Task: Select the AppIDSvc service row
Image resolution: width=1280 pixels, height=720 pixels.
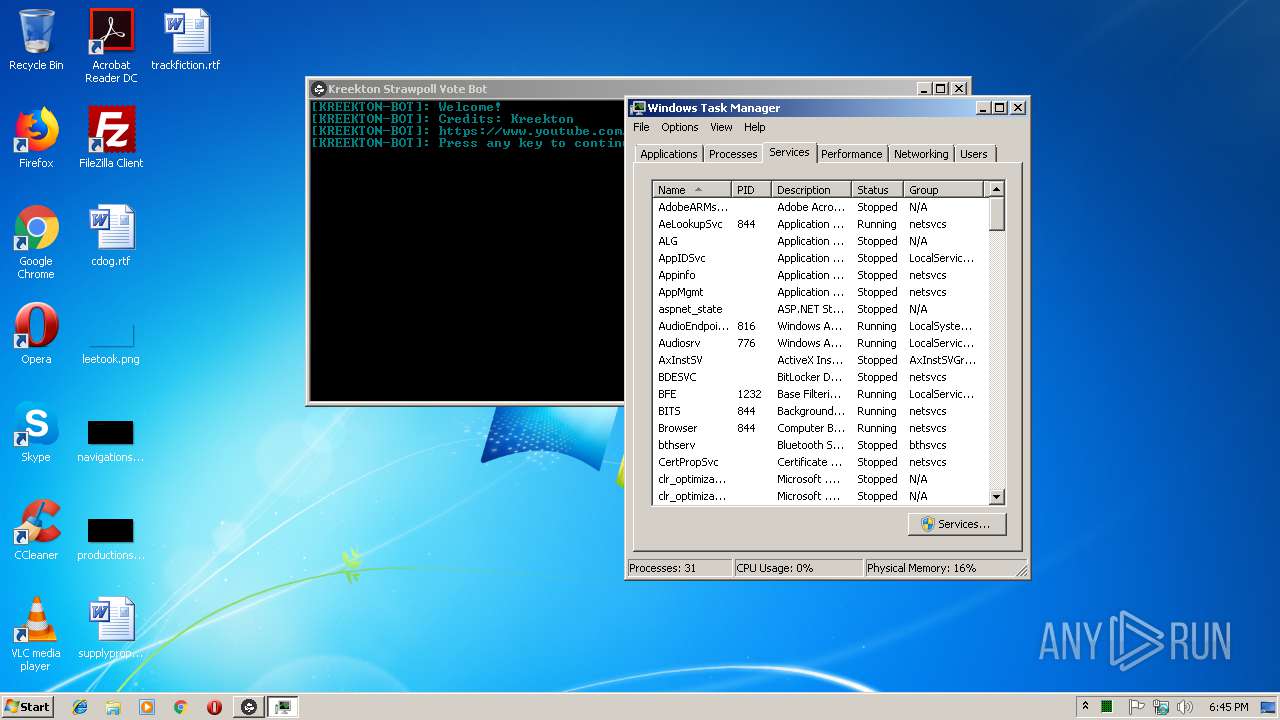Action: pyautogui.click(x=820, y=258)
